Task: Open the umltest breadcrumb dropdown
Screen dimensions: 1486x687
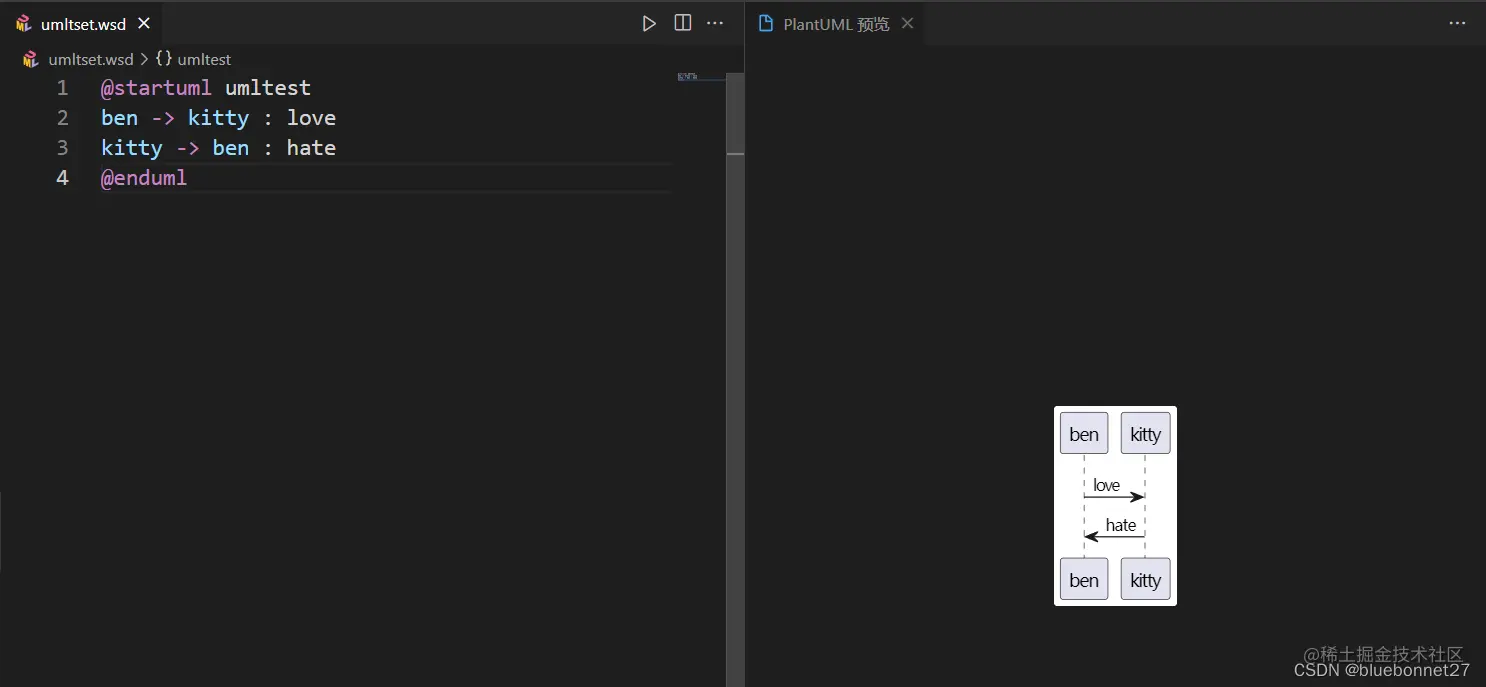Action: click(x=205, y=59)
